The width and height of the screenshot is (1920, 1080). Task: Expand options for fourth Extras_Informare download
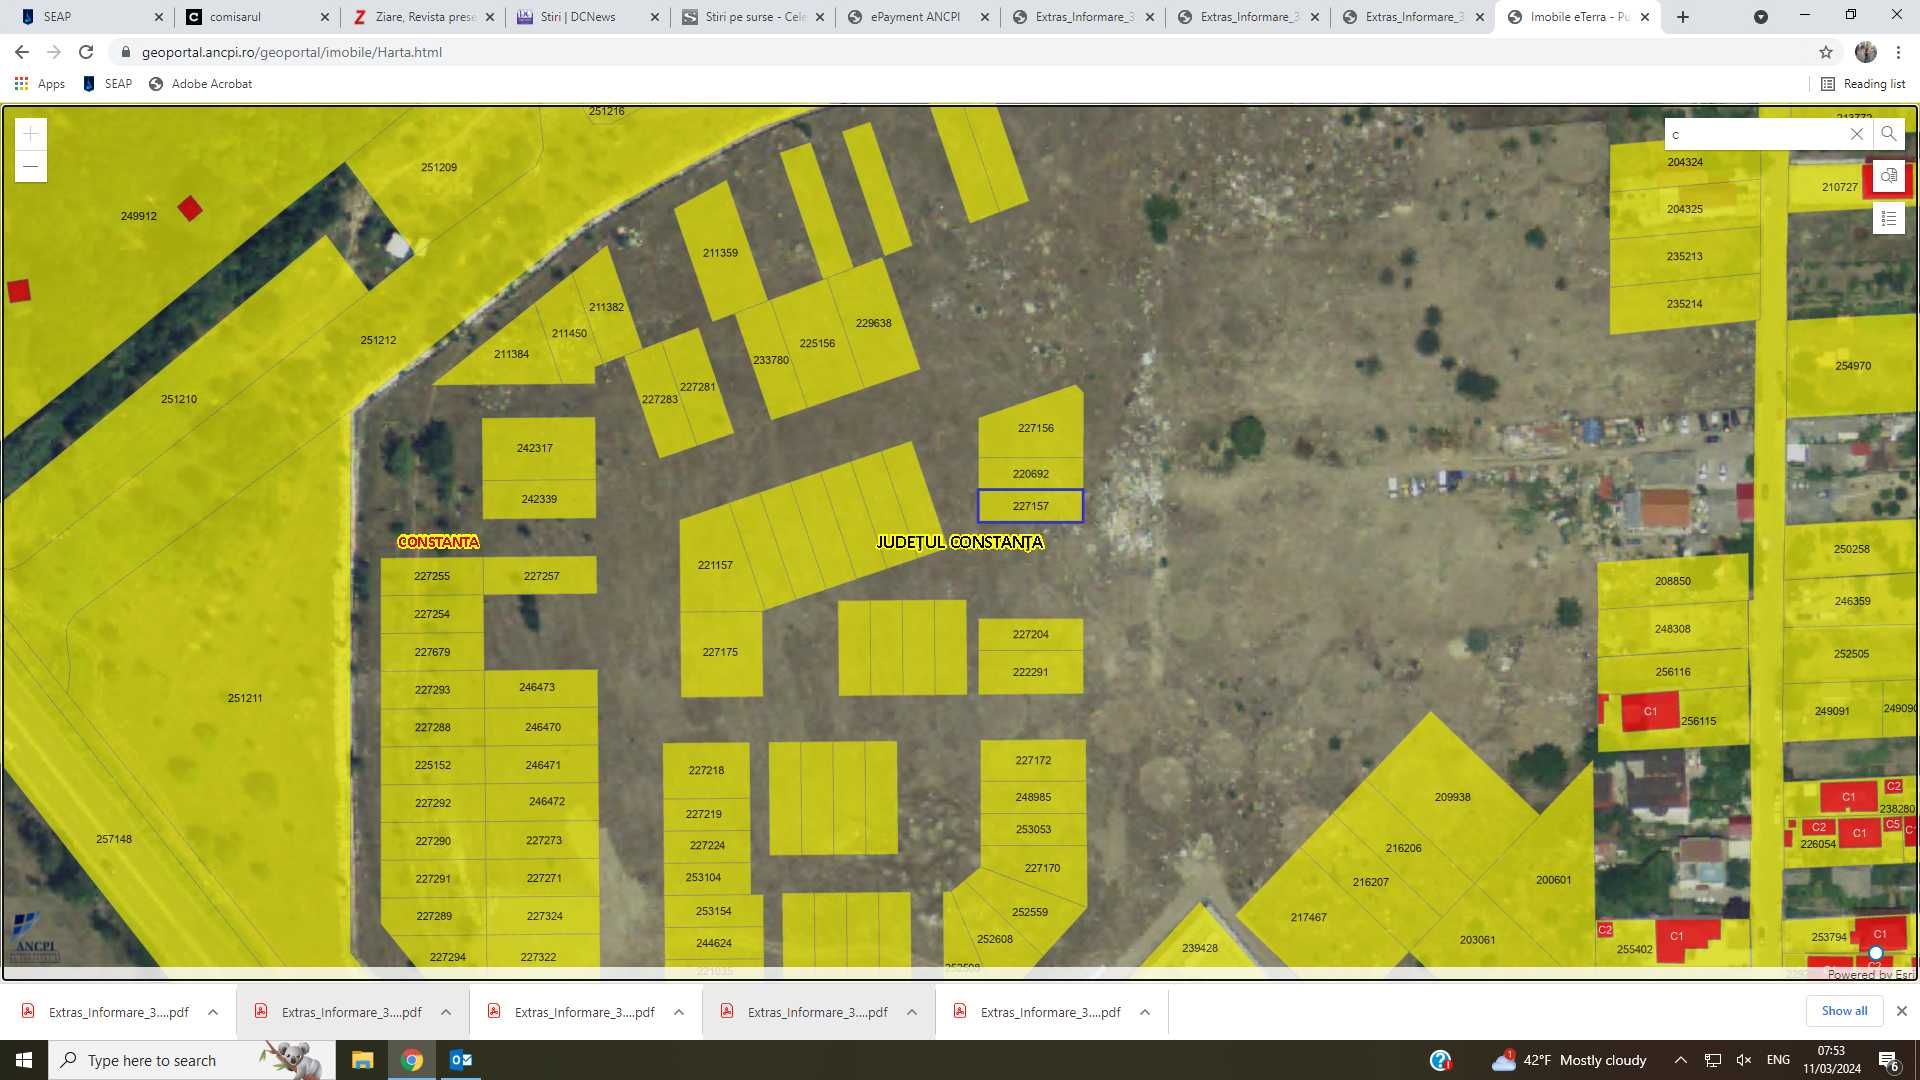pos(912,1012)
